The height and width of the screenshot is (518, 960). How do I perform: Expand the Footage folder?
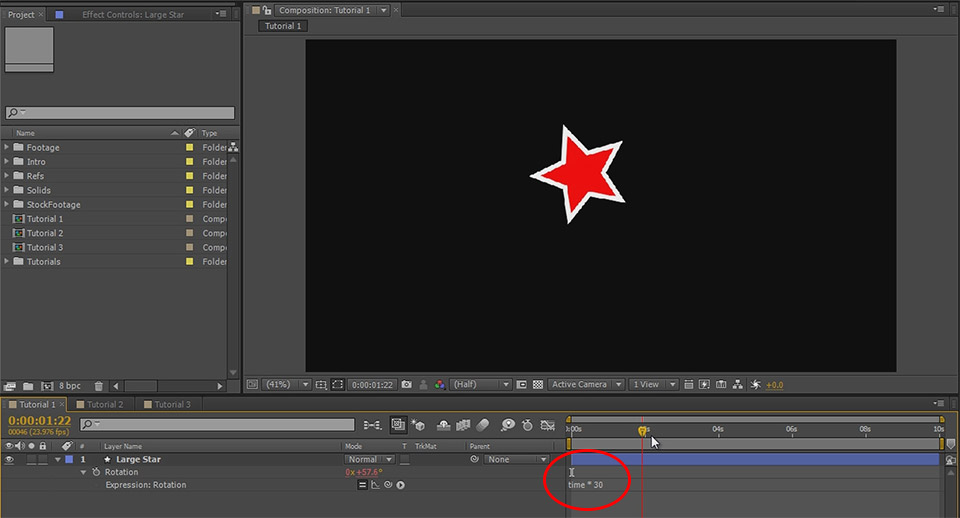[x=7, y=147]
